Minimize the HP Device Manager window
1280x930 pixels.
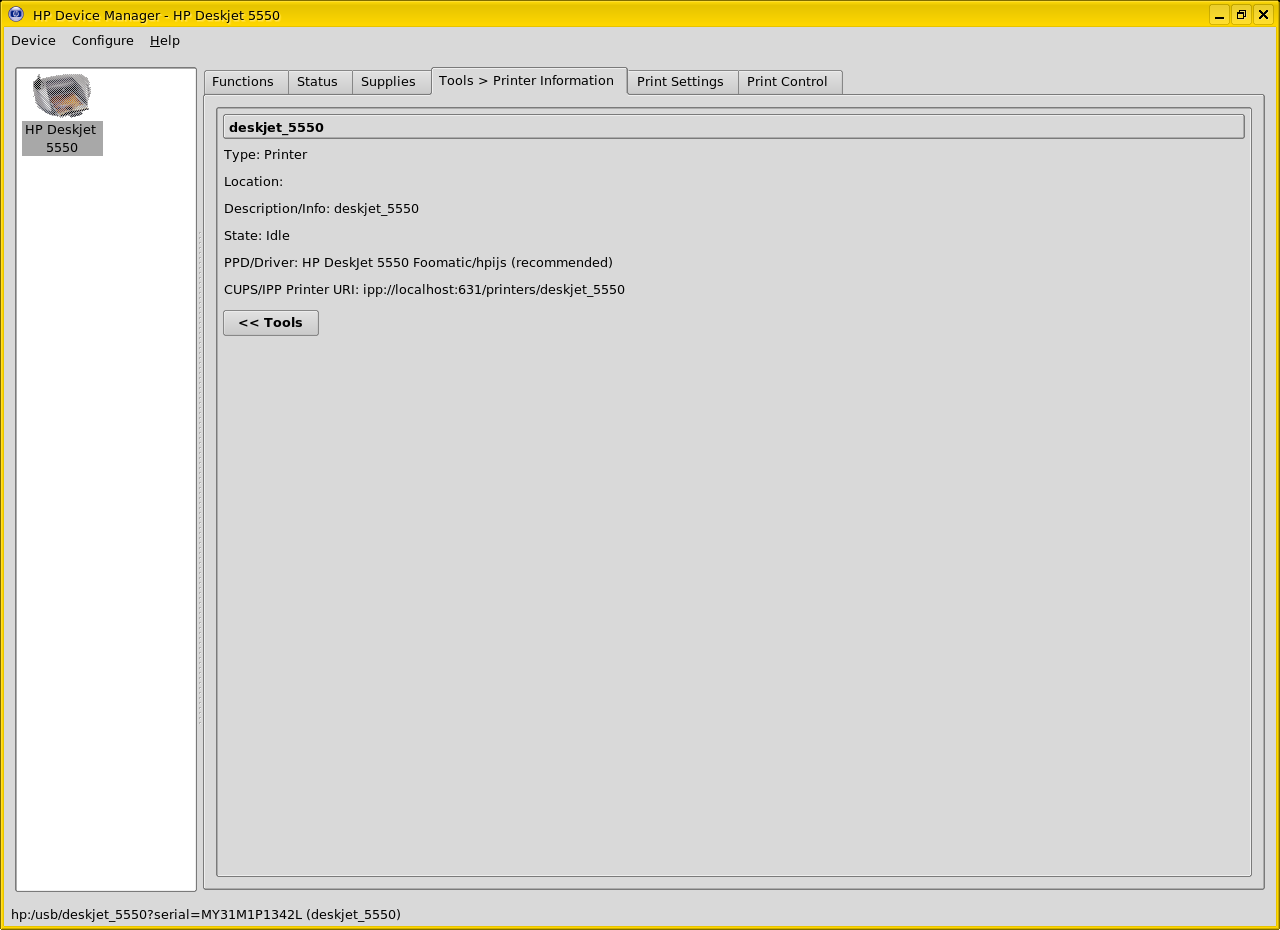coord(1219,15)
